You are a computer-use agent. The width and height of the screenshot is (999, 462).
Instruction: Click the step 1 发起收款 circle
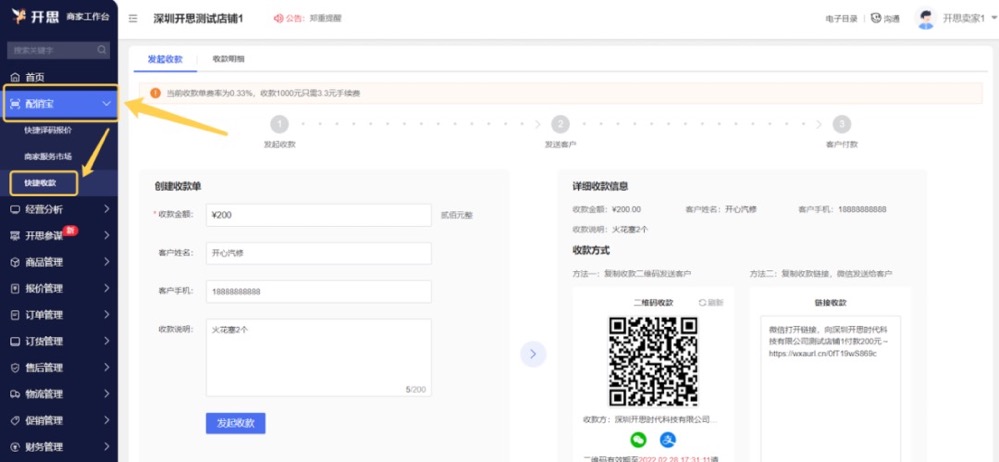click(x=280, y=124)
